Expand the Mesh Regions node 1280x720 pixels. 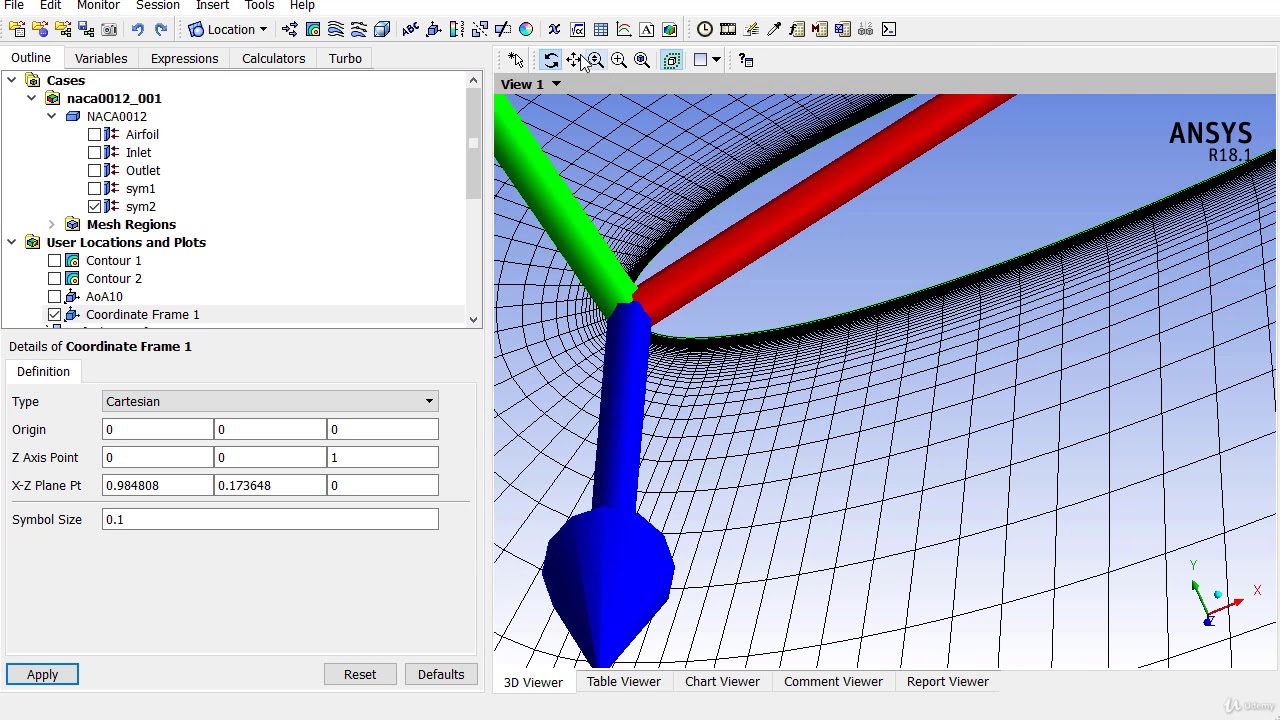(x=51, y=224)
